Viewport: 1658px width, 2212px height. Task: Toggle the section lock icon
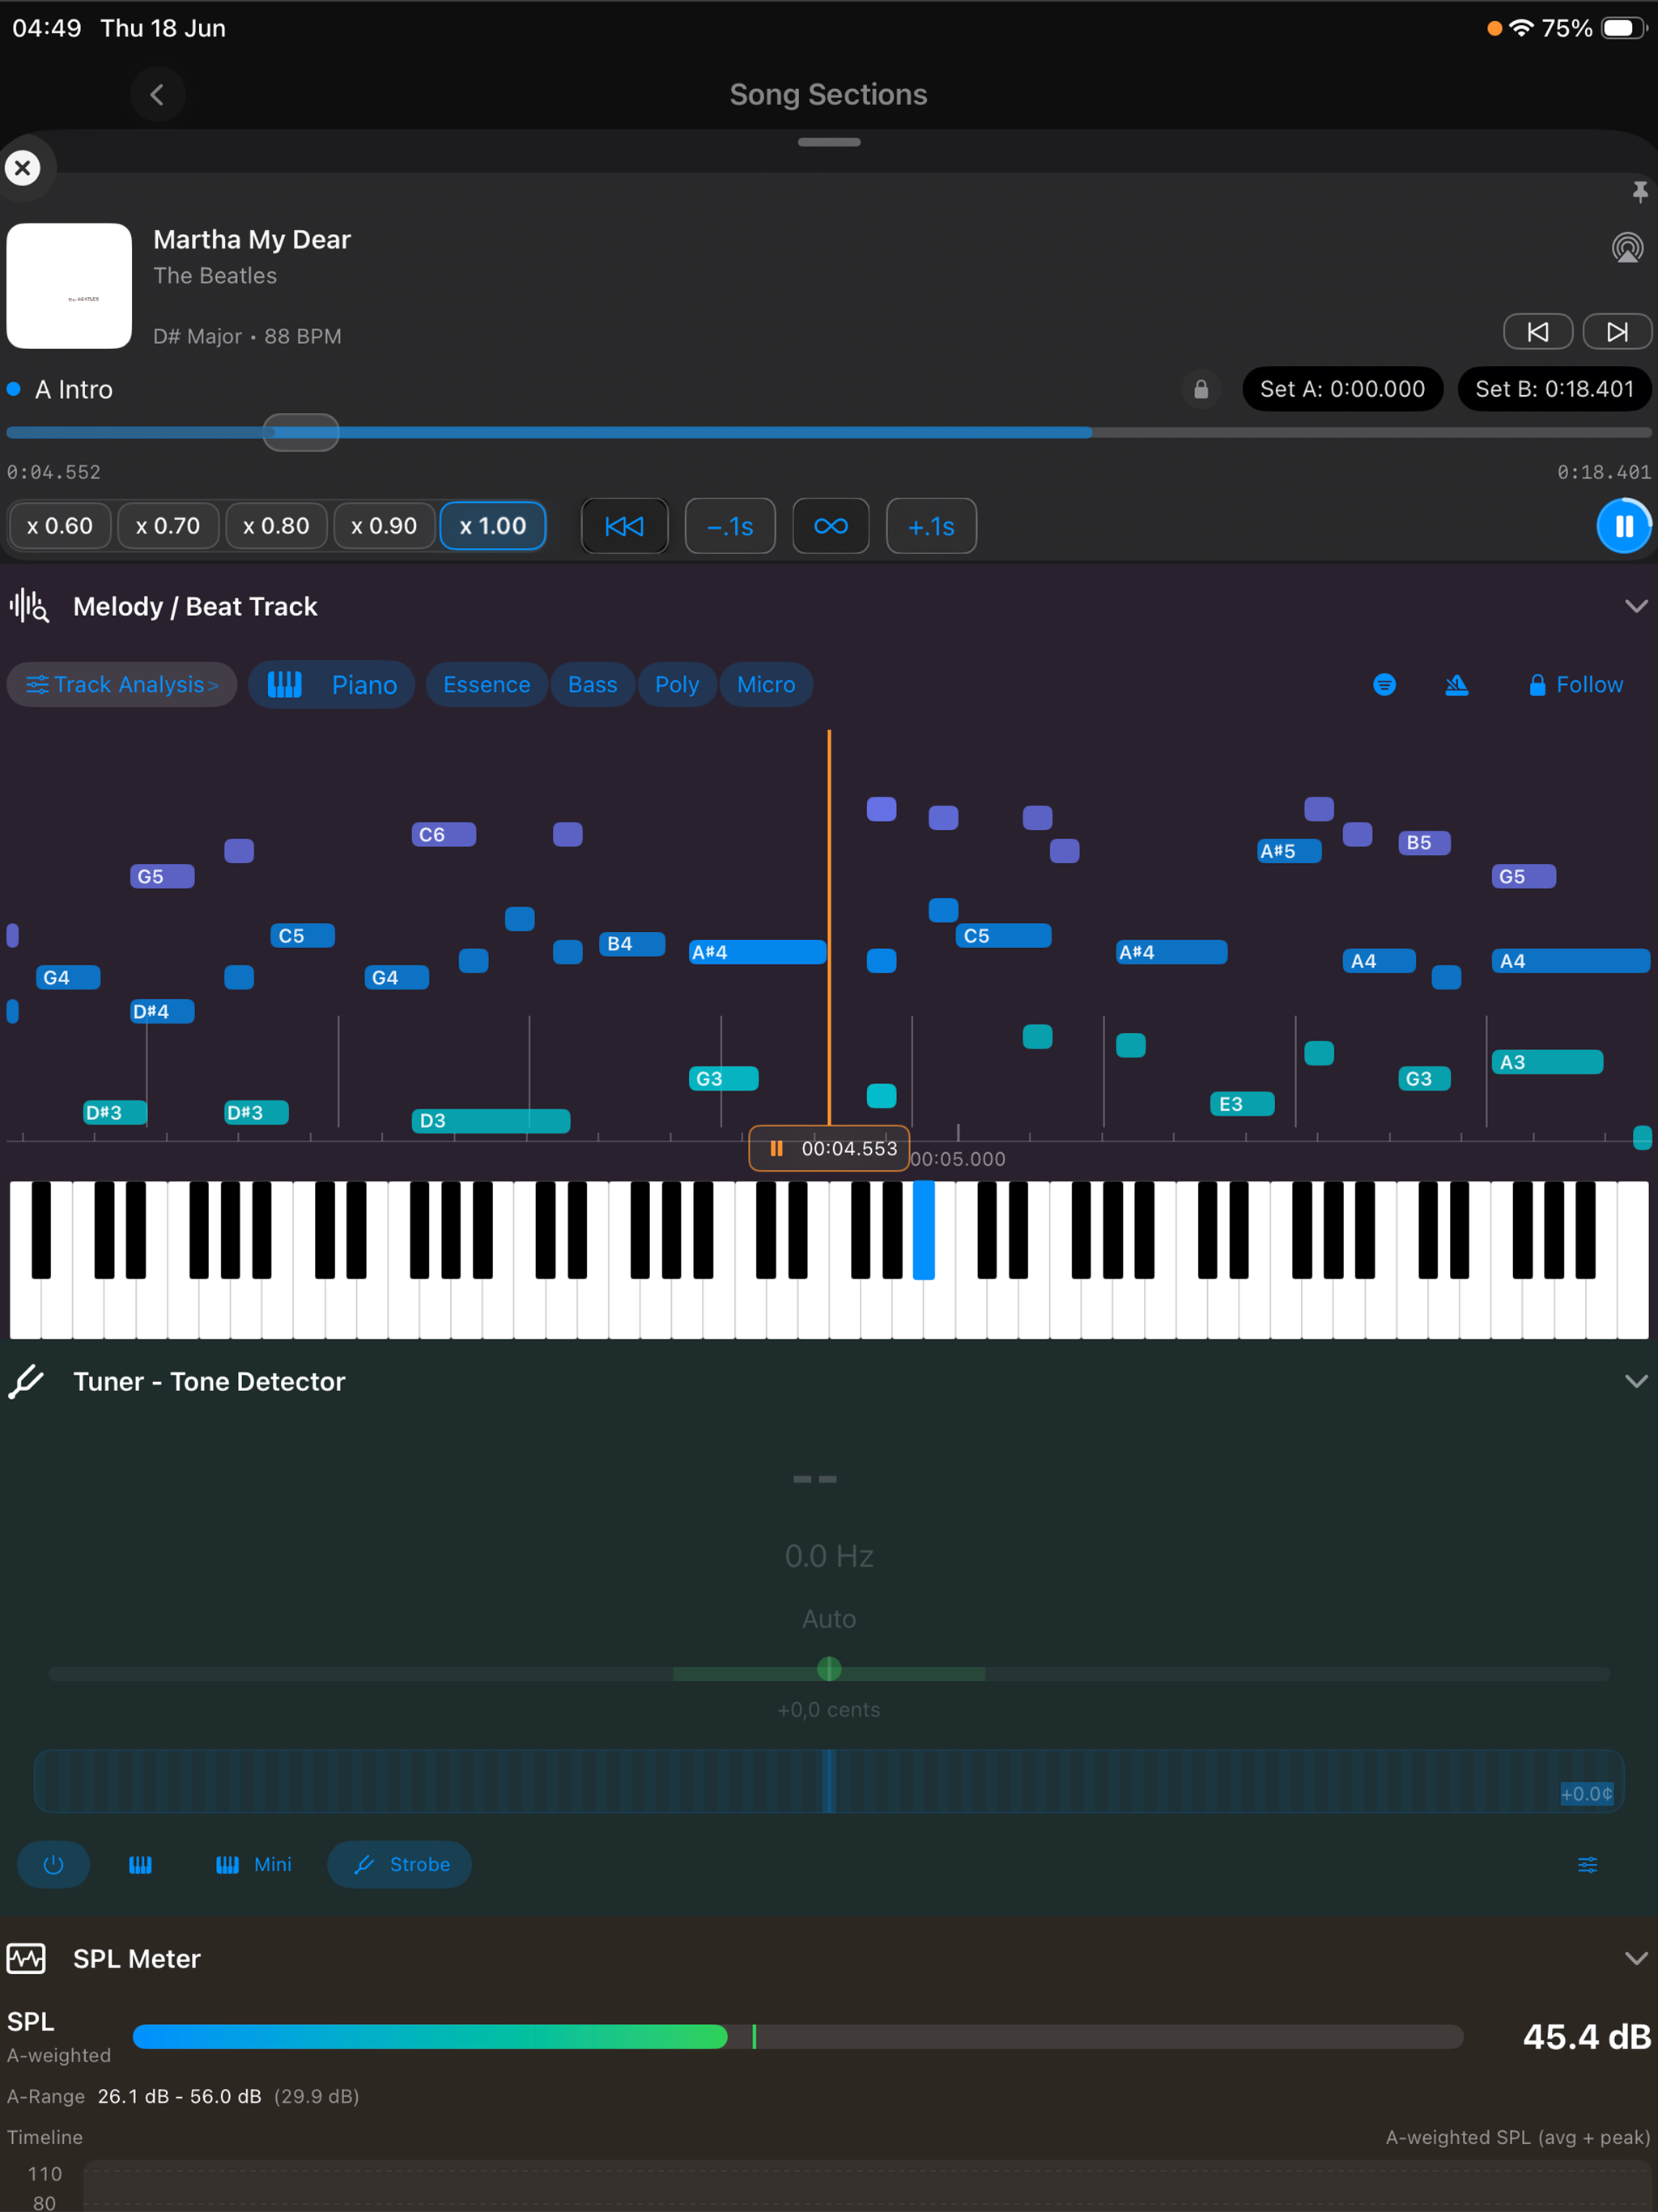(1201, 389)
